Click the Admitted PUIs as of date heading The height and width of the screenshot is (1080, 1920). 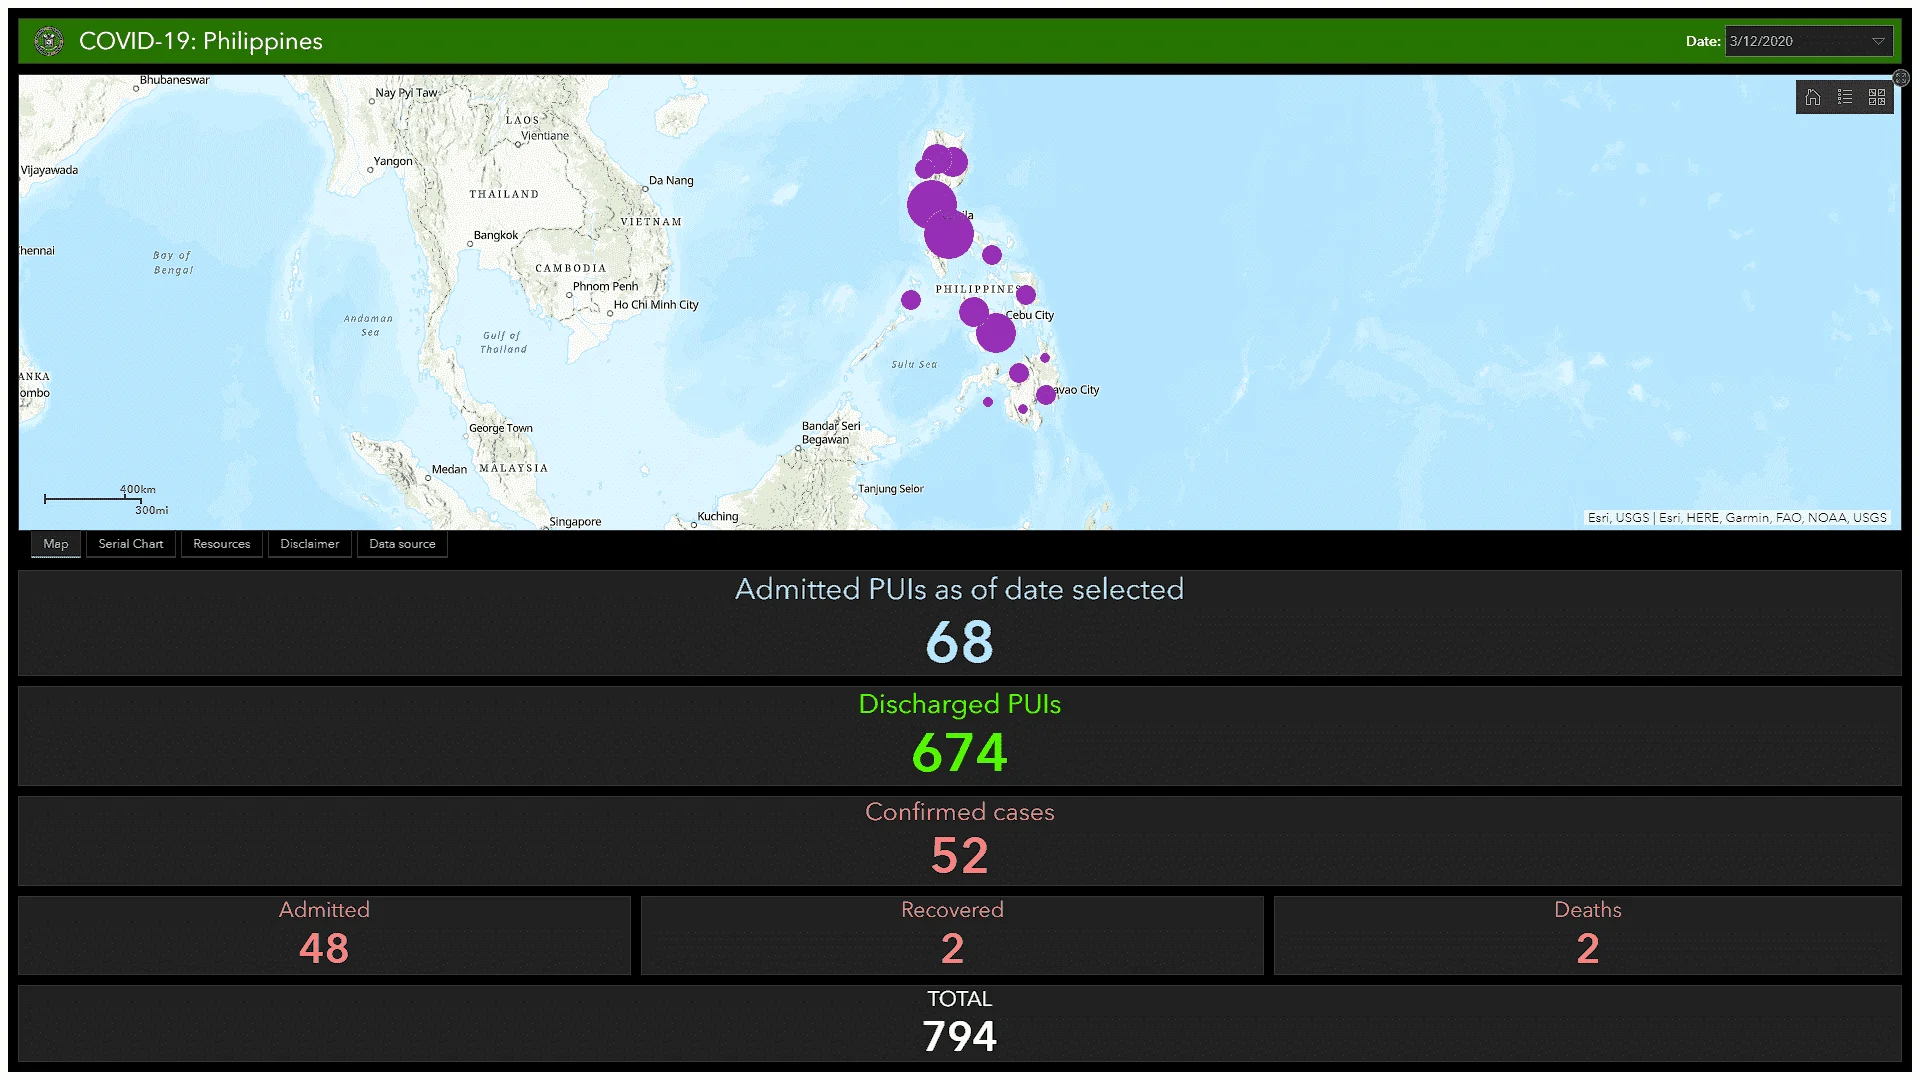(x=959, y=589)
